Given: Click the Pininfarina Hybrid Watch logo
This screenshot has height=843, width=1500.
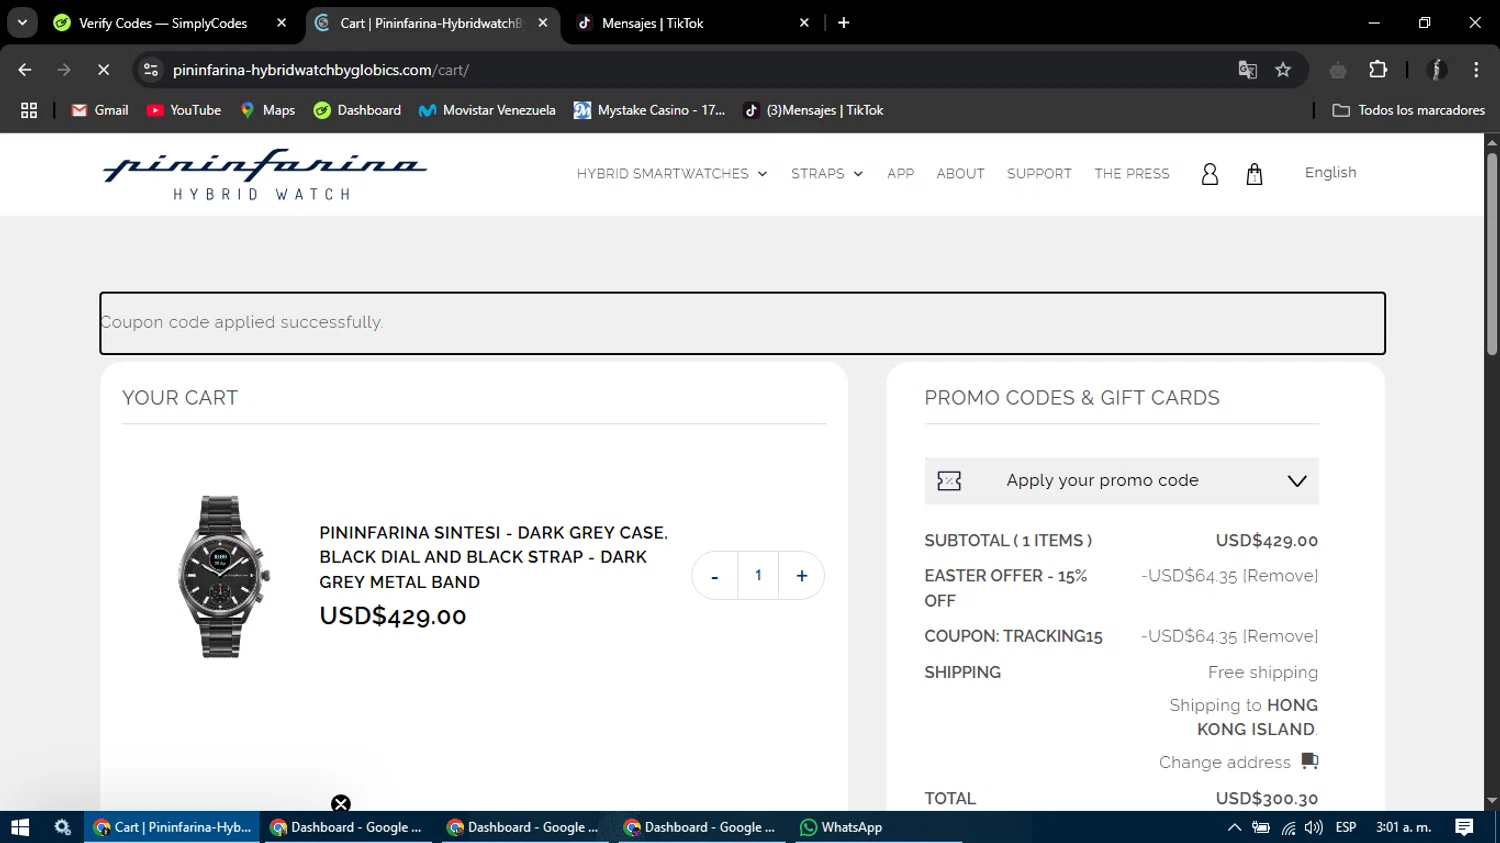Looking at the screenshot, I should click(x=265, y=175).
